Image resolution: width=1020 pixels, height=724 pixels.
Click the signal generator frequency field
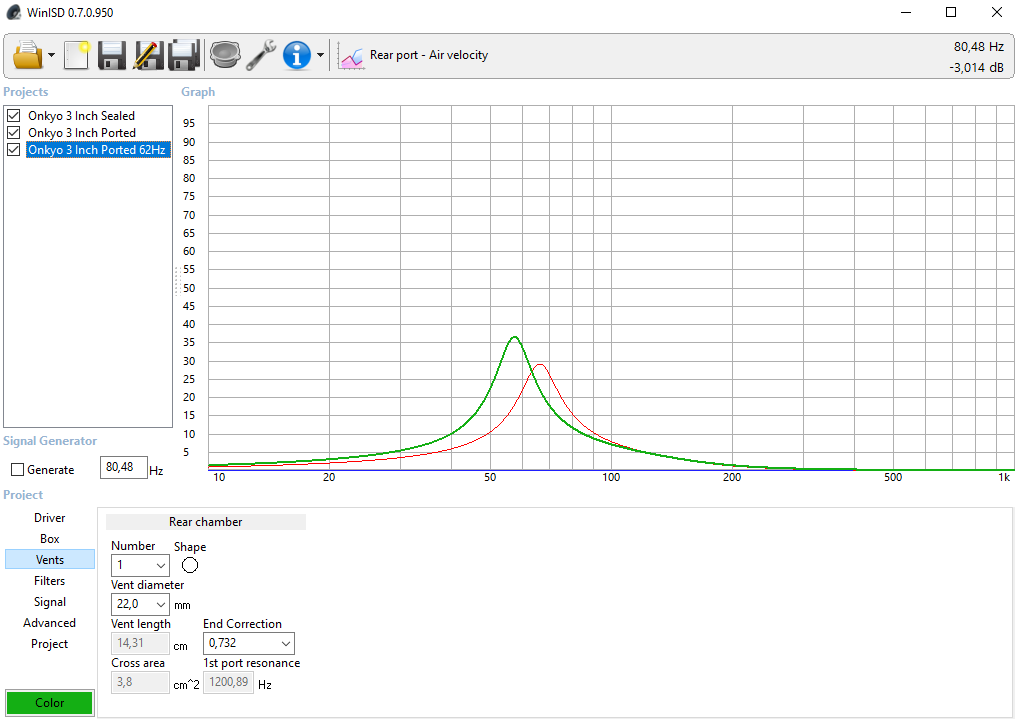pyautogui.click(x=123, y=468)
